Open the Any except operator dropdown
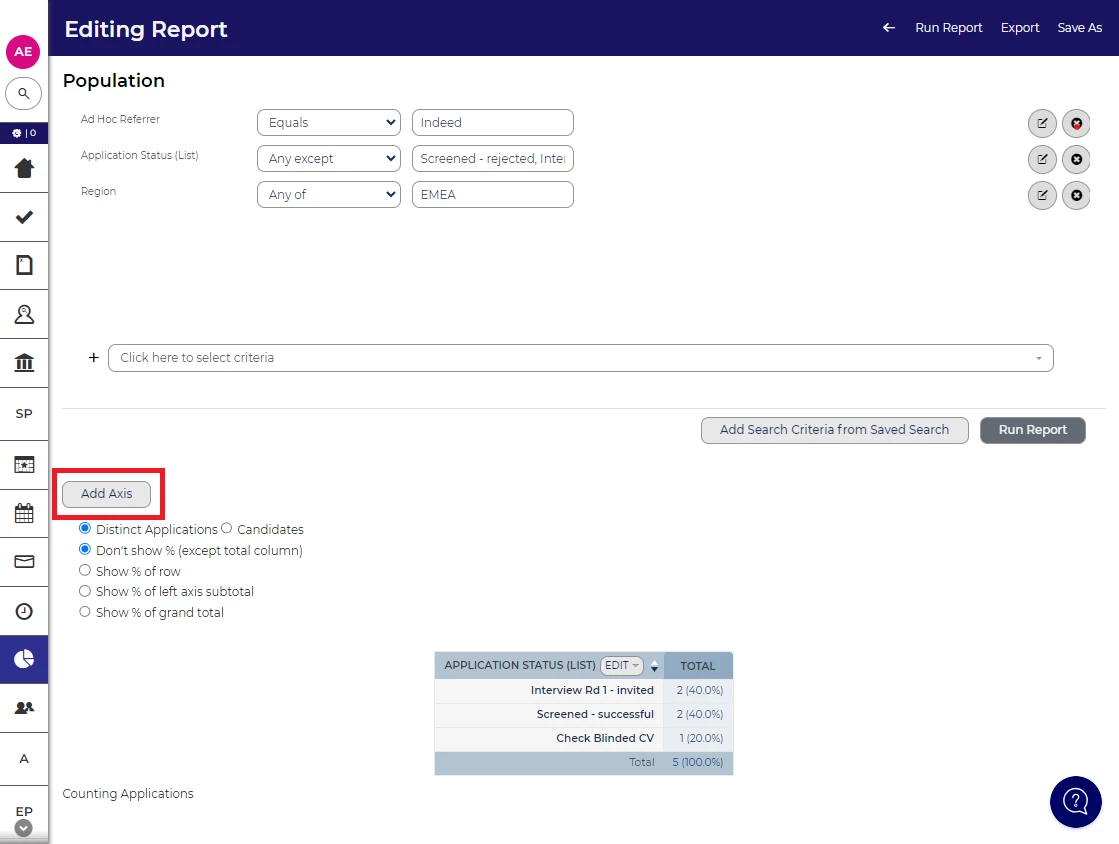The height and width of the screenshot is (844, 1119). pos(329,158)
